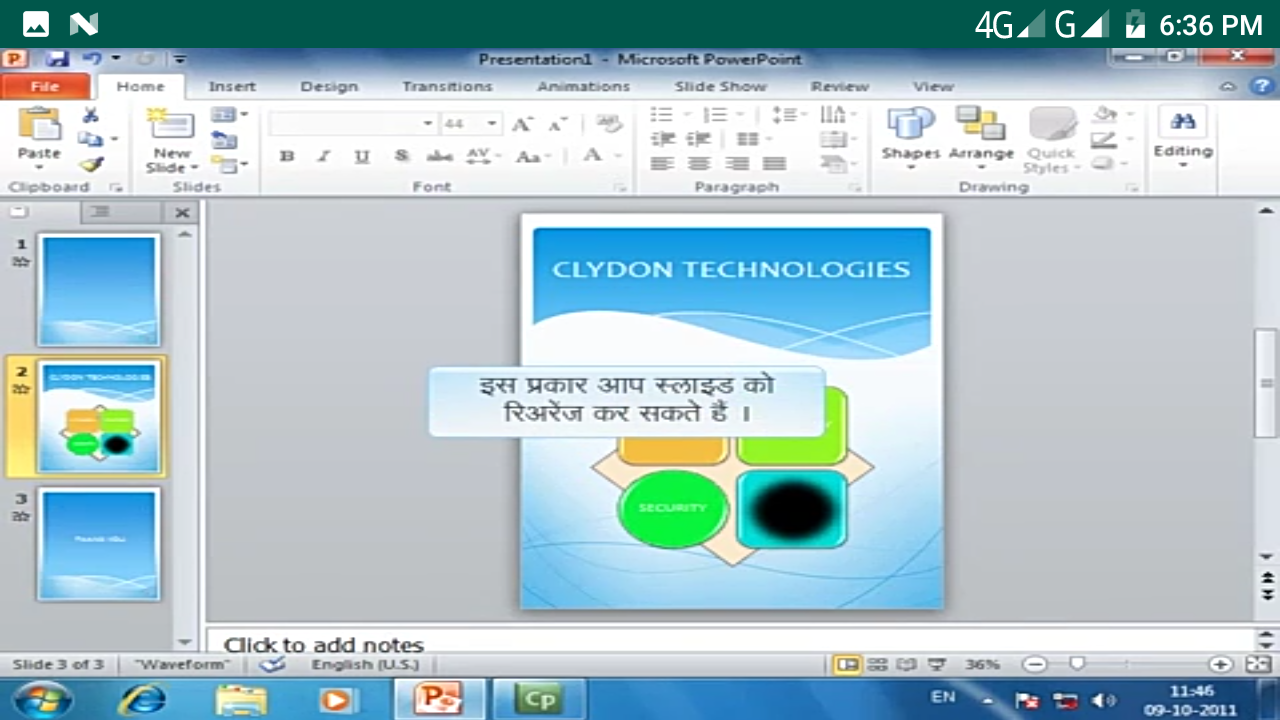Open Customize Quick Access Toolbar dropdown
The image size is (1280, 720).
click(x=179, y=60)
